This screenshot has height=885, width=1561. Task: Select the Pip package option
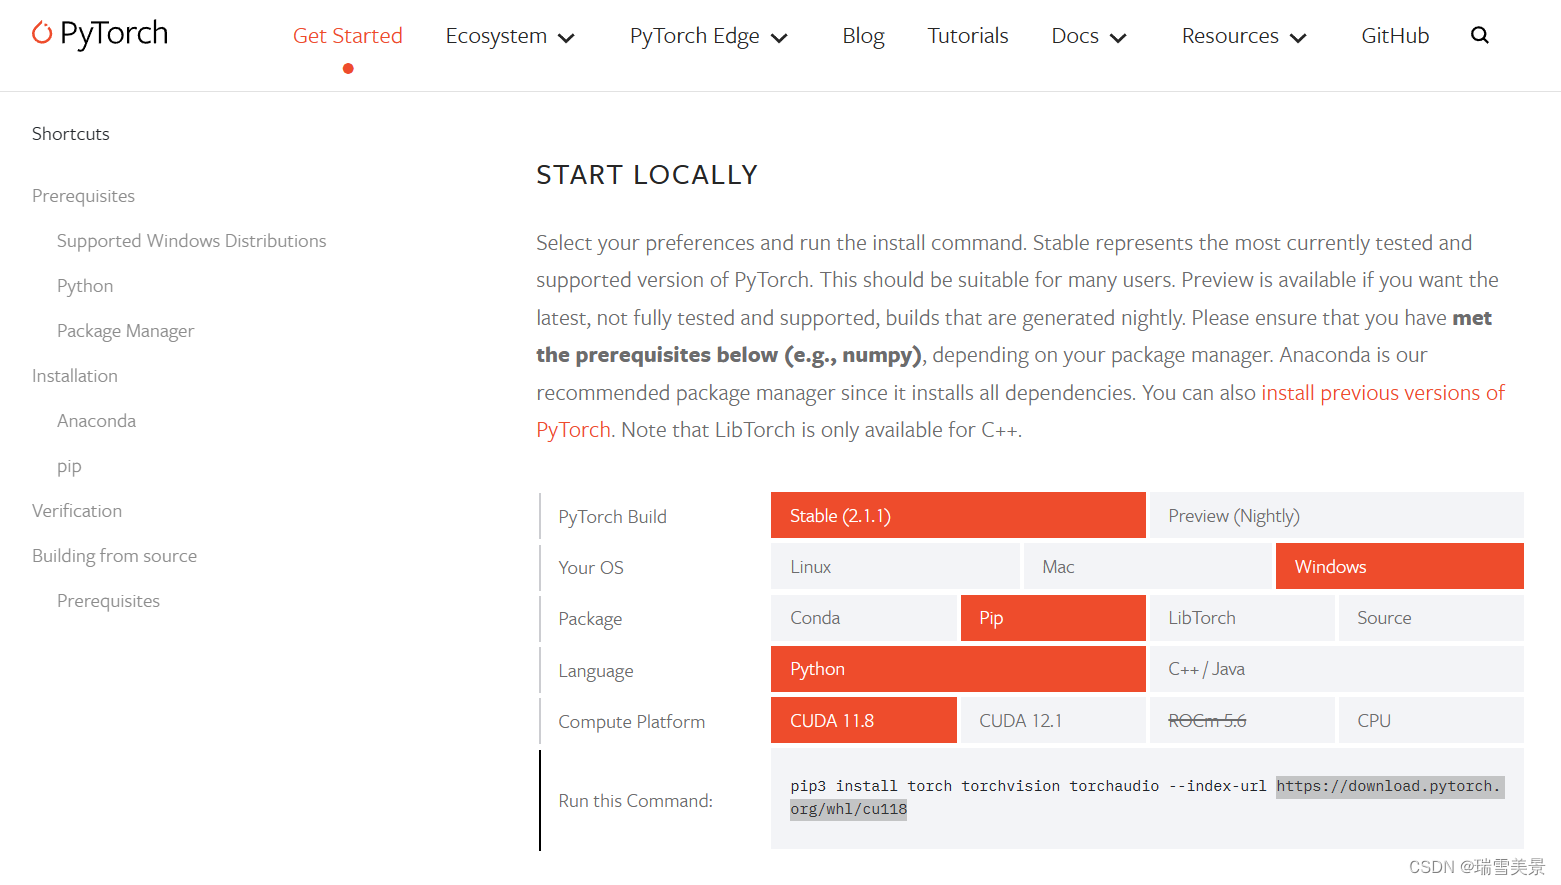coord(1053,618)
